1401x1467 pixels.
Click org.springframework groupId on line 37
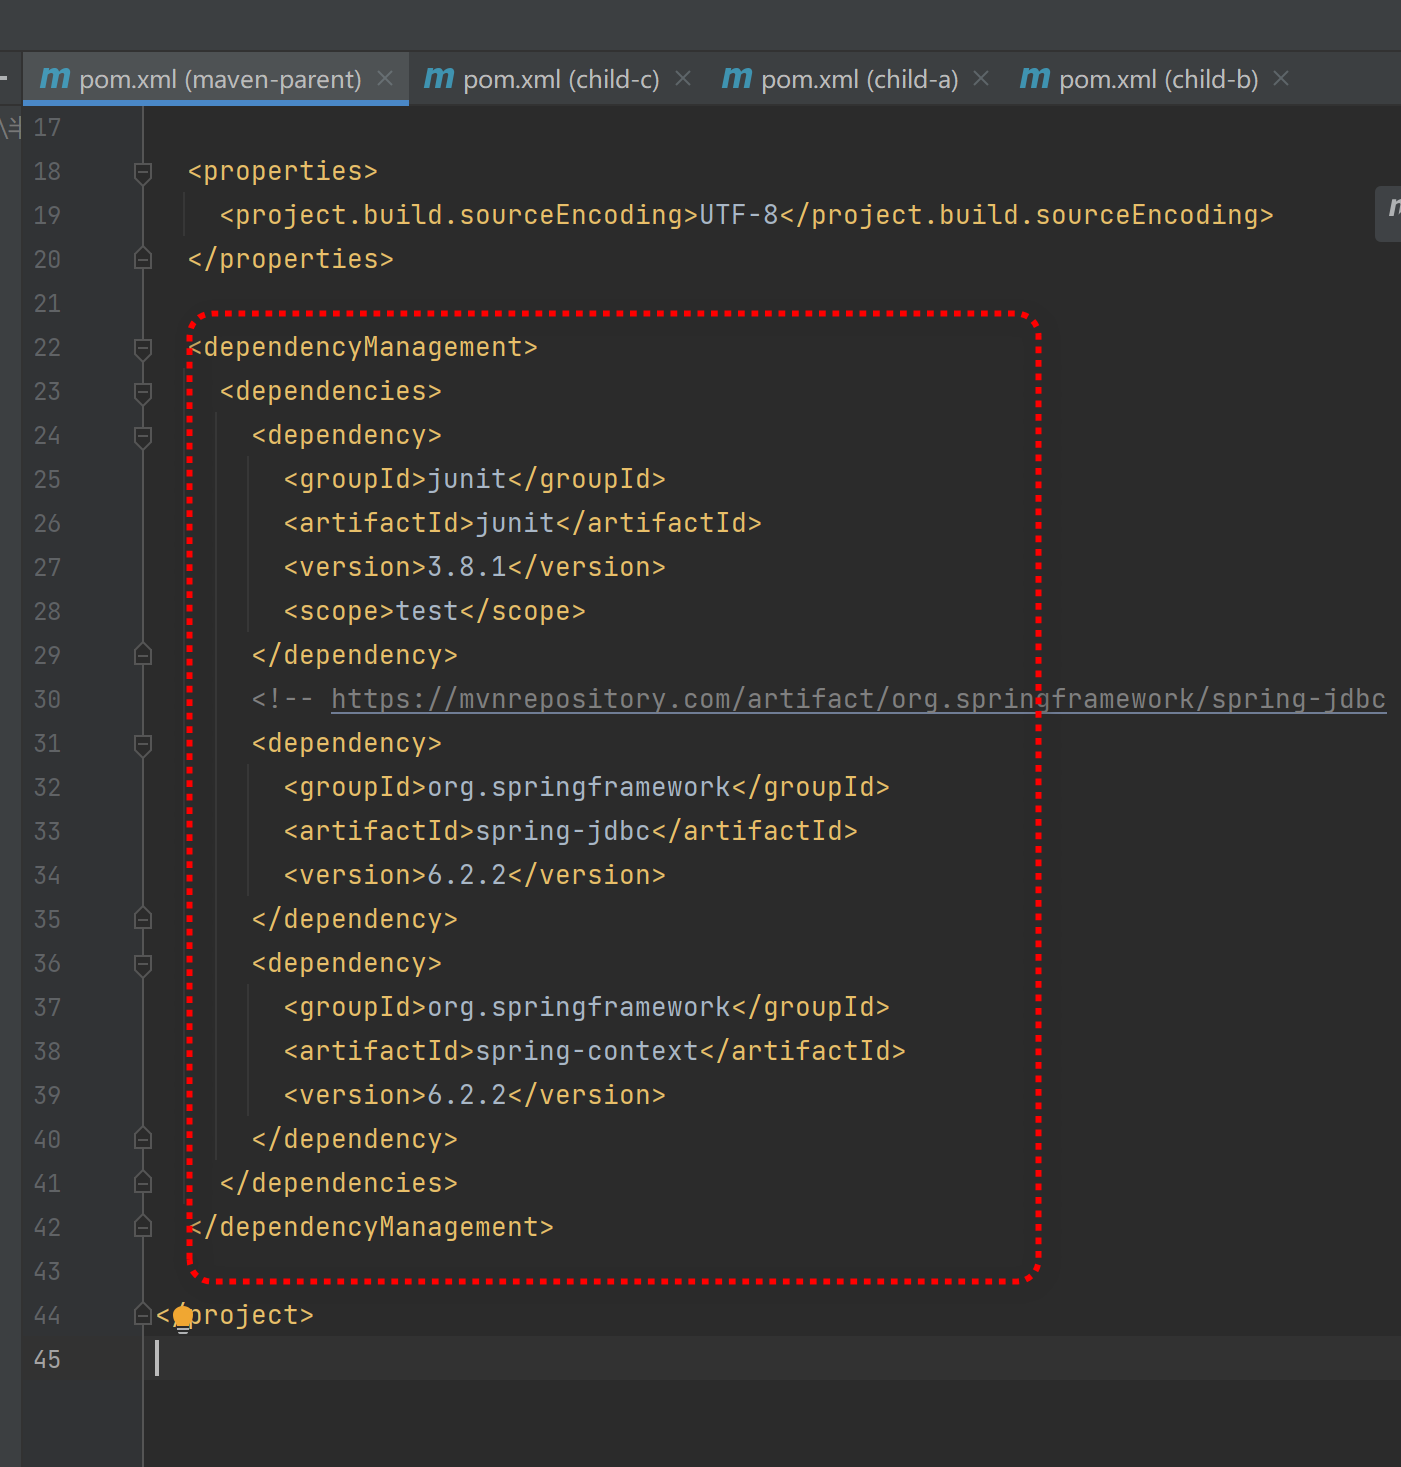point(579,1007)
